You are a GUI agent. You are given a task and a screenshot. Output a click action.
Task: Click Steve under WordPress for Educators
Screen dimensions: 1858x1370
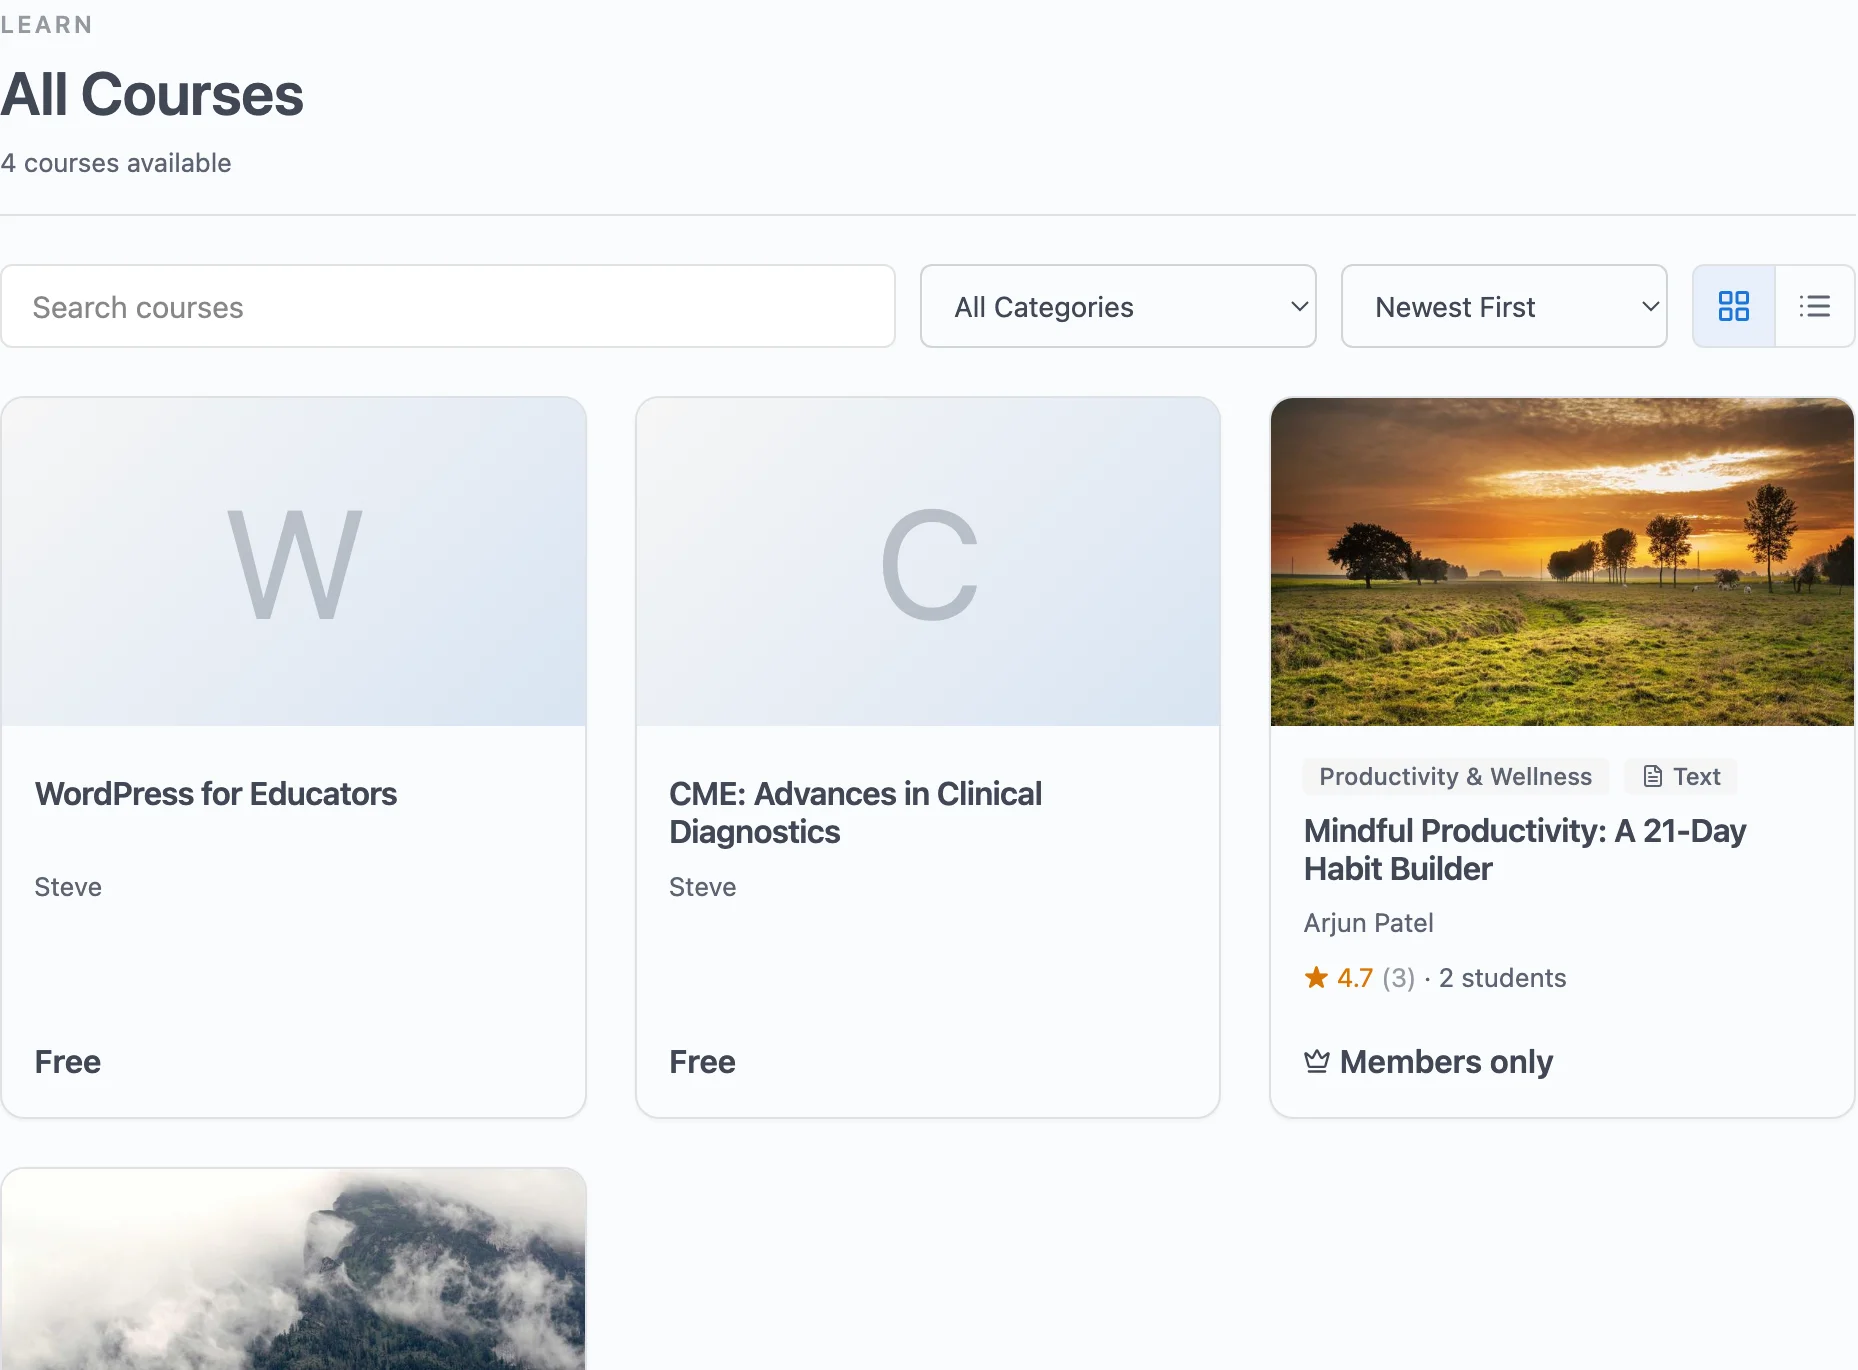(68, 886)
